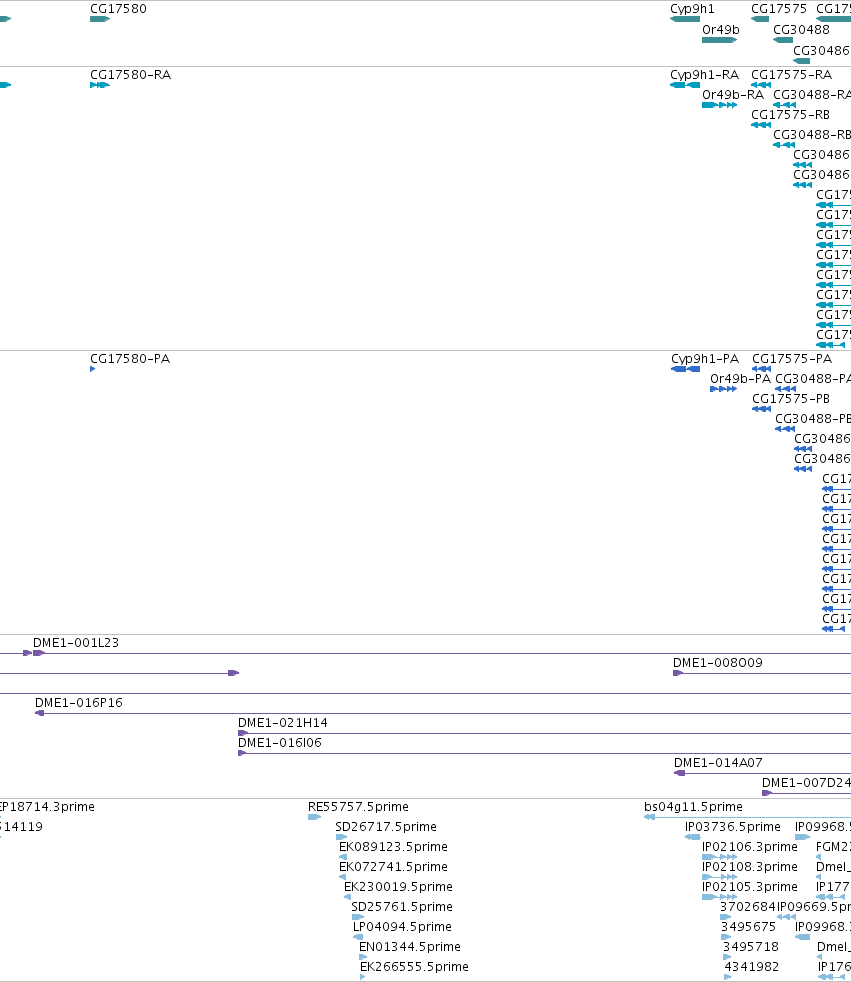Viewport: 851px width, 982px height.
Task: Open protein CG17580-PA
Action: pos(130,359)
